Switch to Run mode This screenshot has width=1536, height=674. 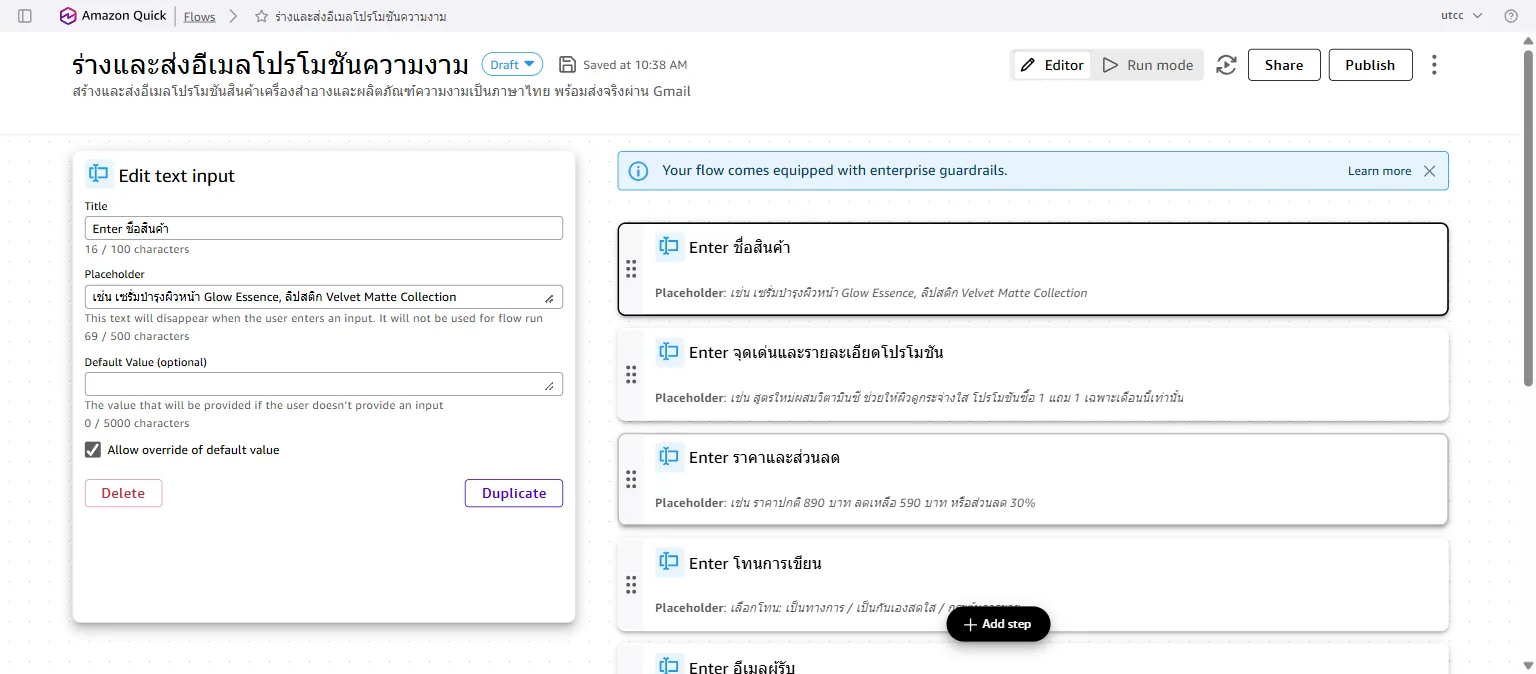[x=1148, y=65]
